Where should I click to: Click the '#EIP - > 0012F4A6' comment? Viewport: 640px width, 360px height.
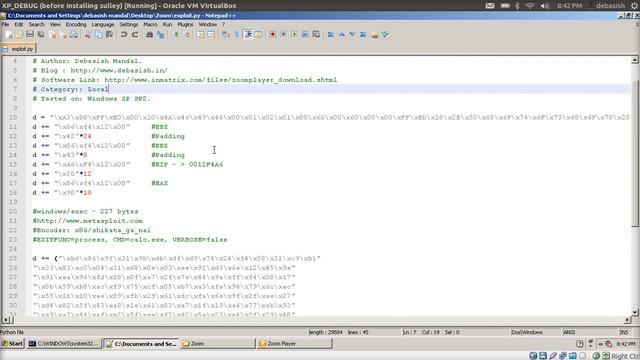(x=187, y=164)
